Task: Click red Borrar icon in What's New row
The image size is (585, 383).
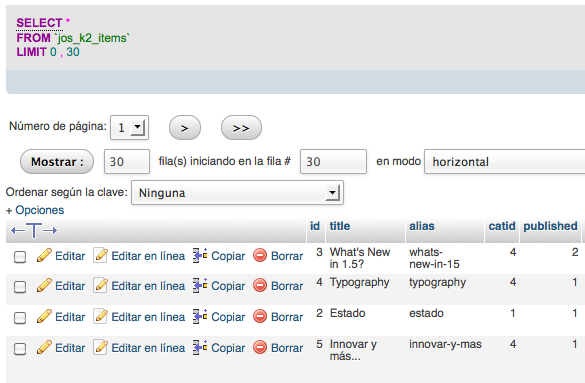Action: [260, 256]
